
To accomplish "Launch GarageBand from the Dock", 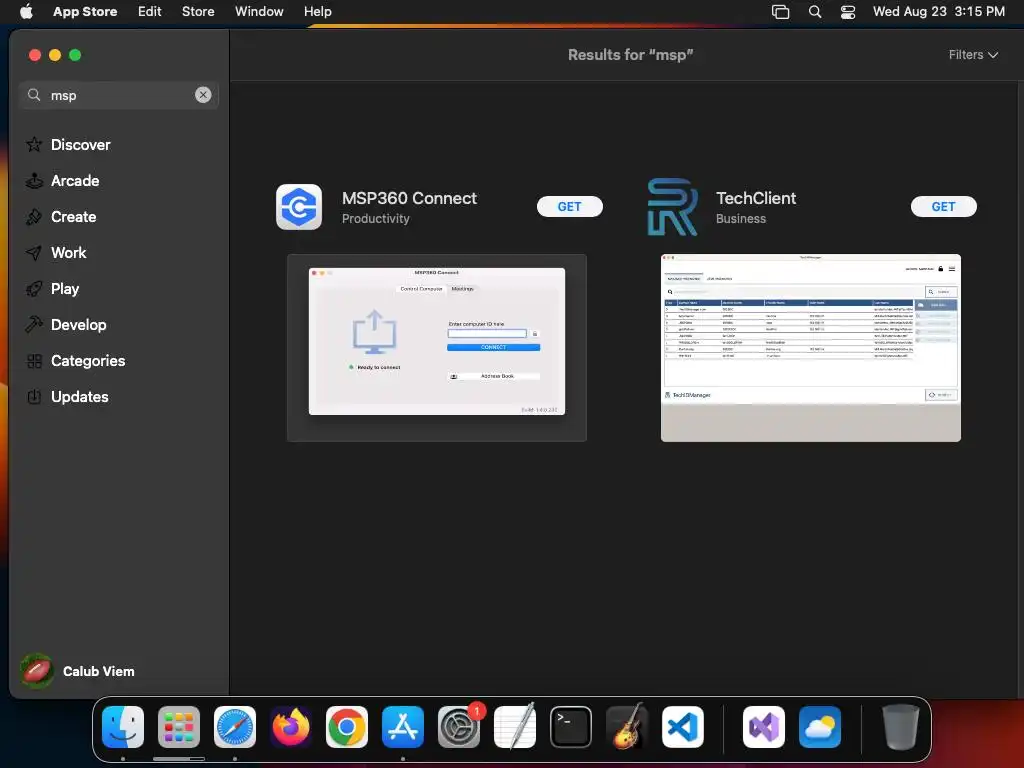I will 627,727.
